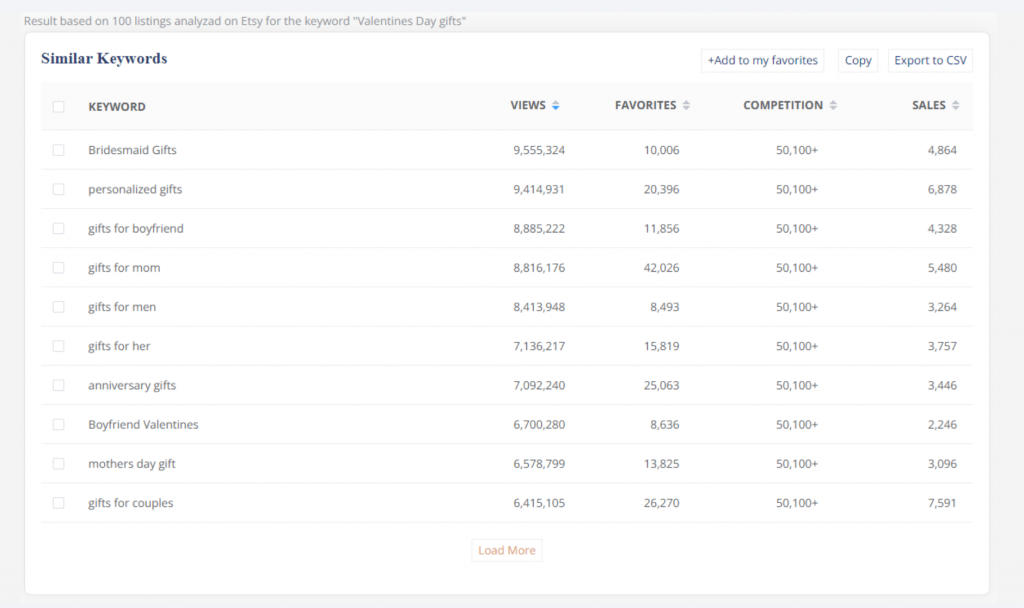The width and height of the screenshot is (1024, 608).
Task: Check the Bridesmaid Gifts row checkbox
Action: click(x=58, y=150)
